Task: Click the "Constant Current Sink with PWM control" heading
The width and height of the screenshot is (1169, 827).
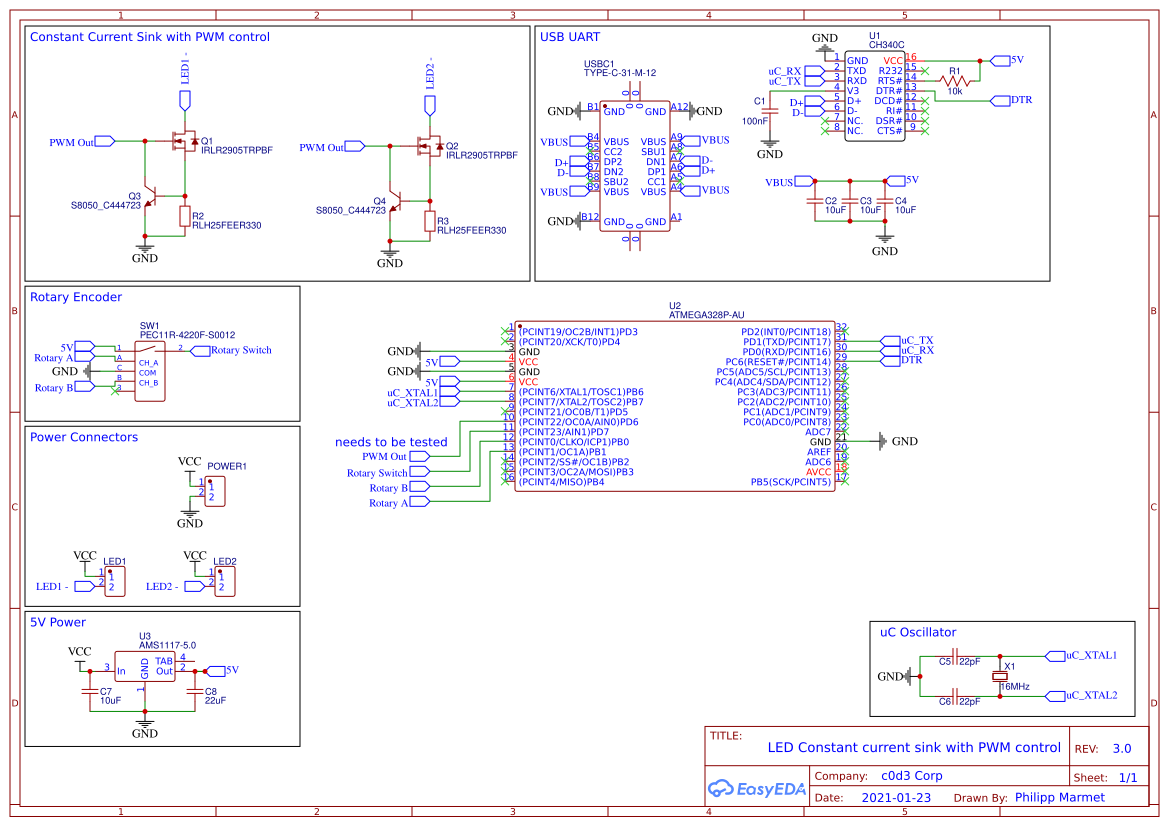Action: (150, 37)
